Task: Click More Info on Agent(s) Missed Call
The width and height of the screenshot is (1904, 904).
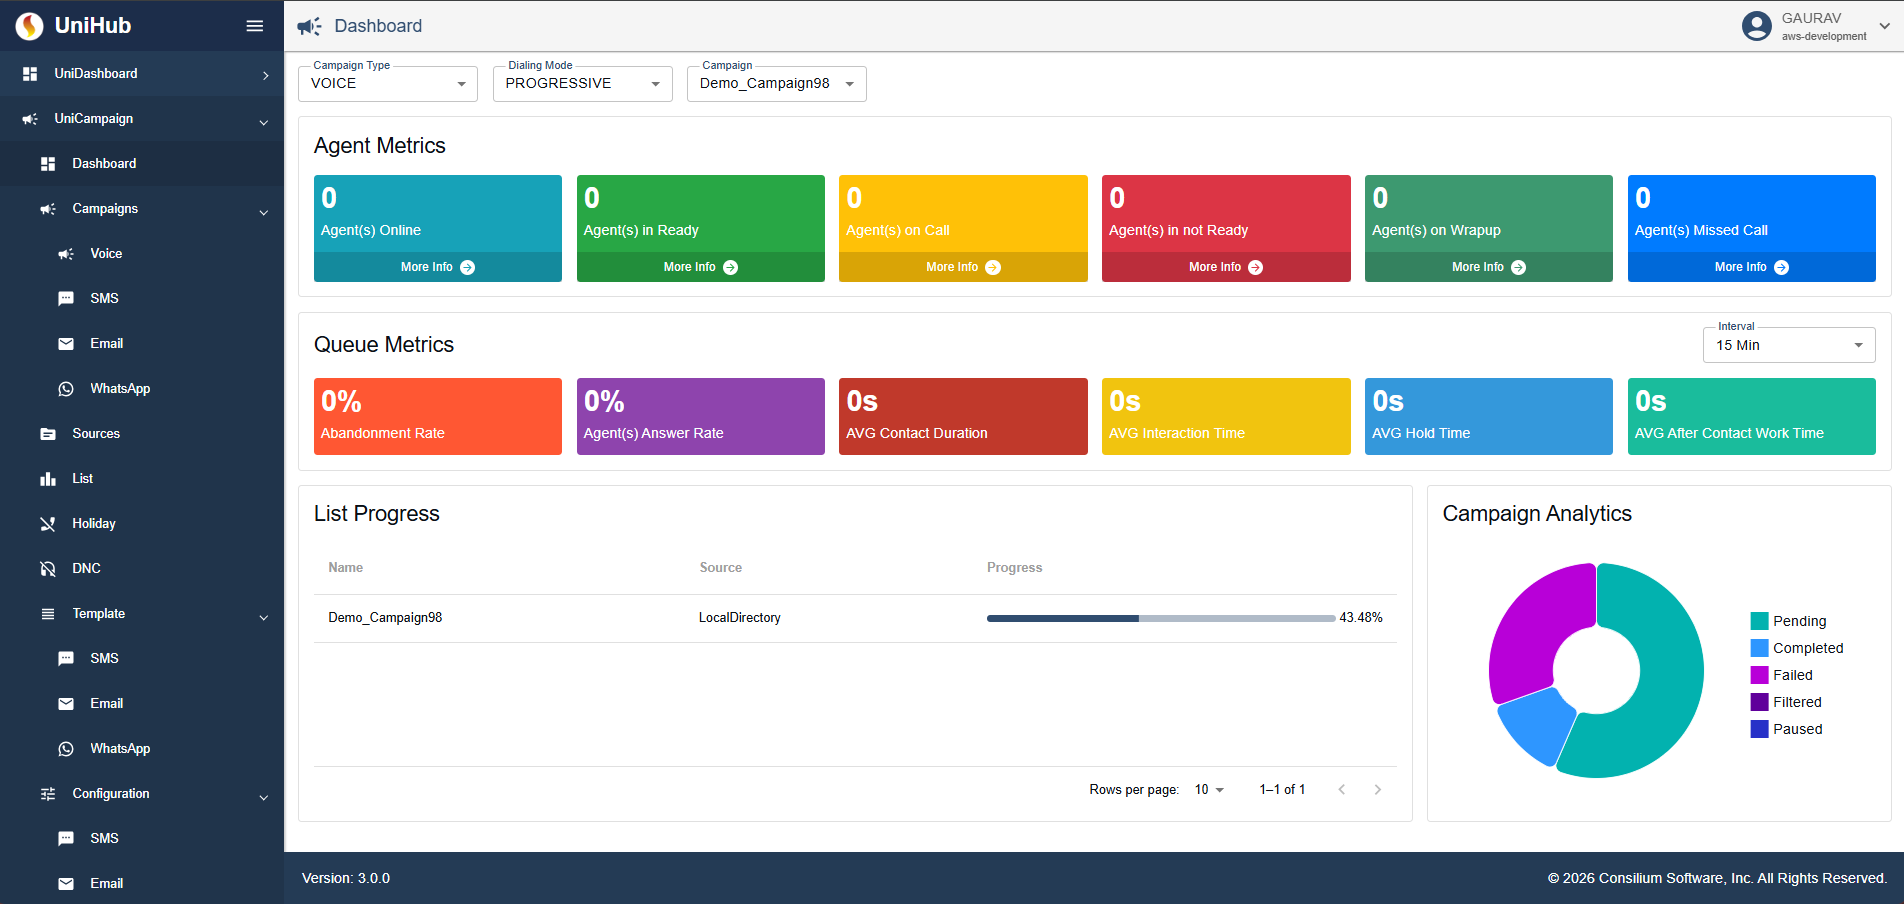Action: pos(1751,267)
